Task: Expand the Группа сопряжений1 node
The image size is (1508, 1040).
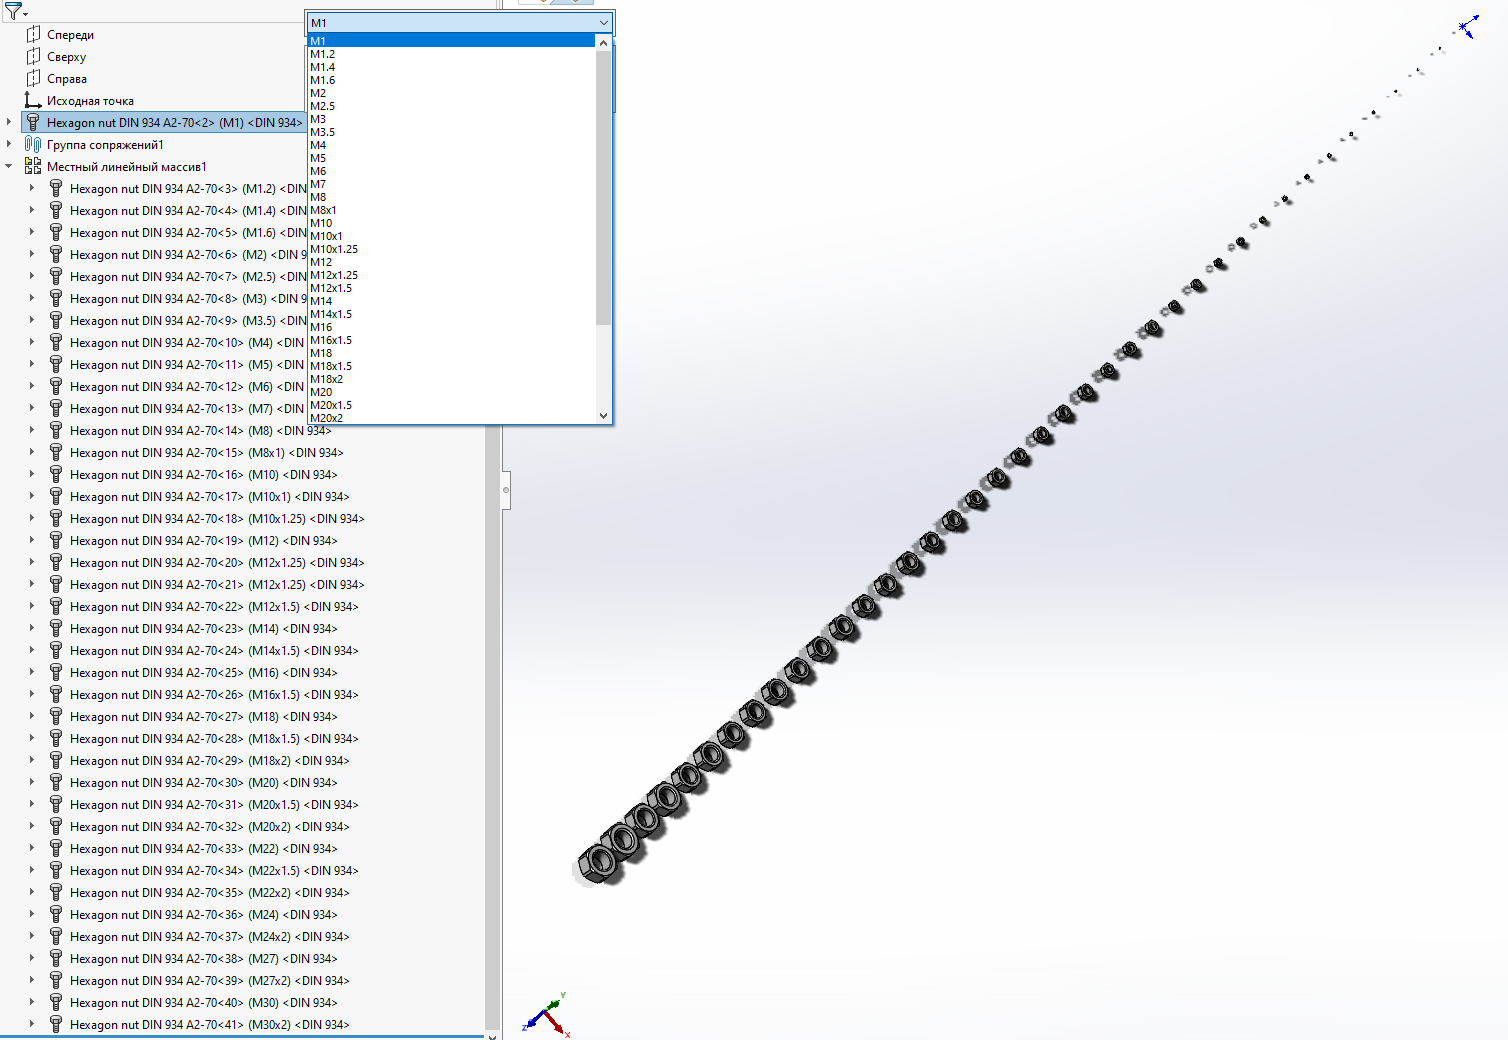Action: (9, 144)
